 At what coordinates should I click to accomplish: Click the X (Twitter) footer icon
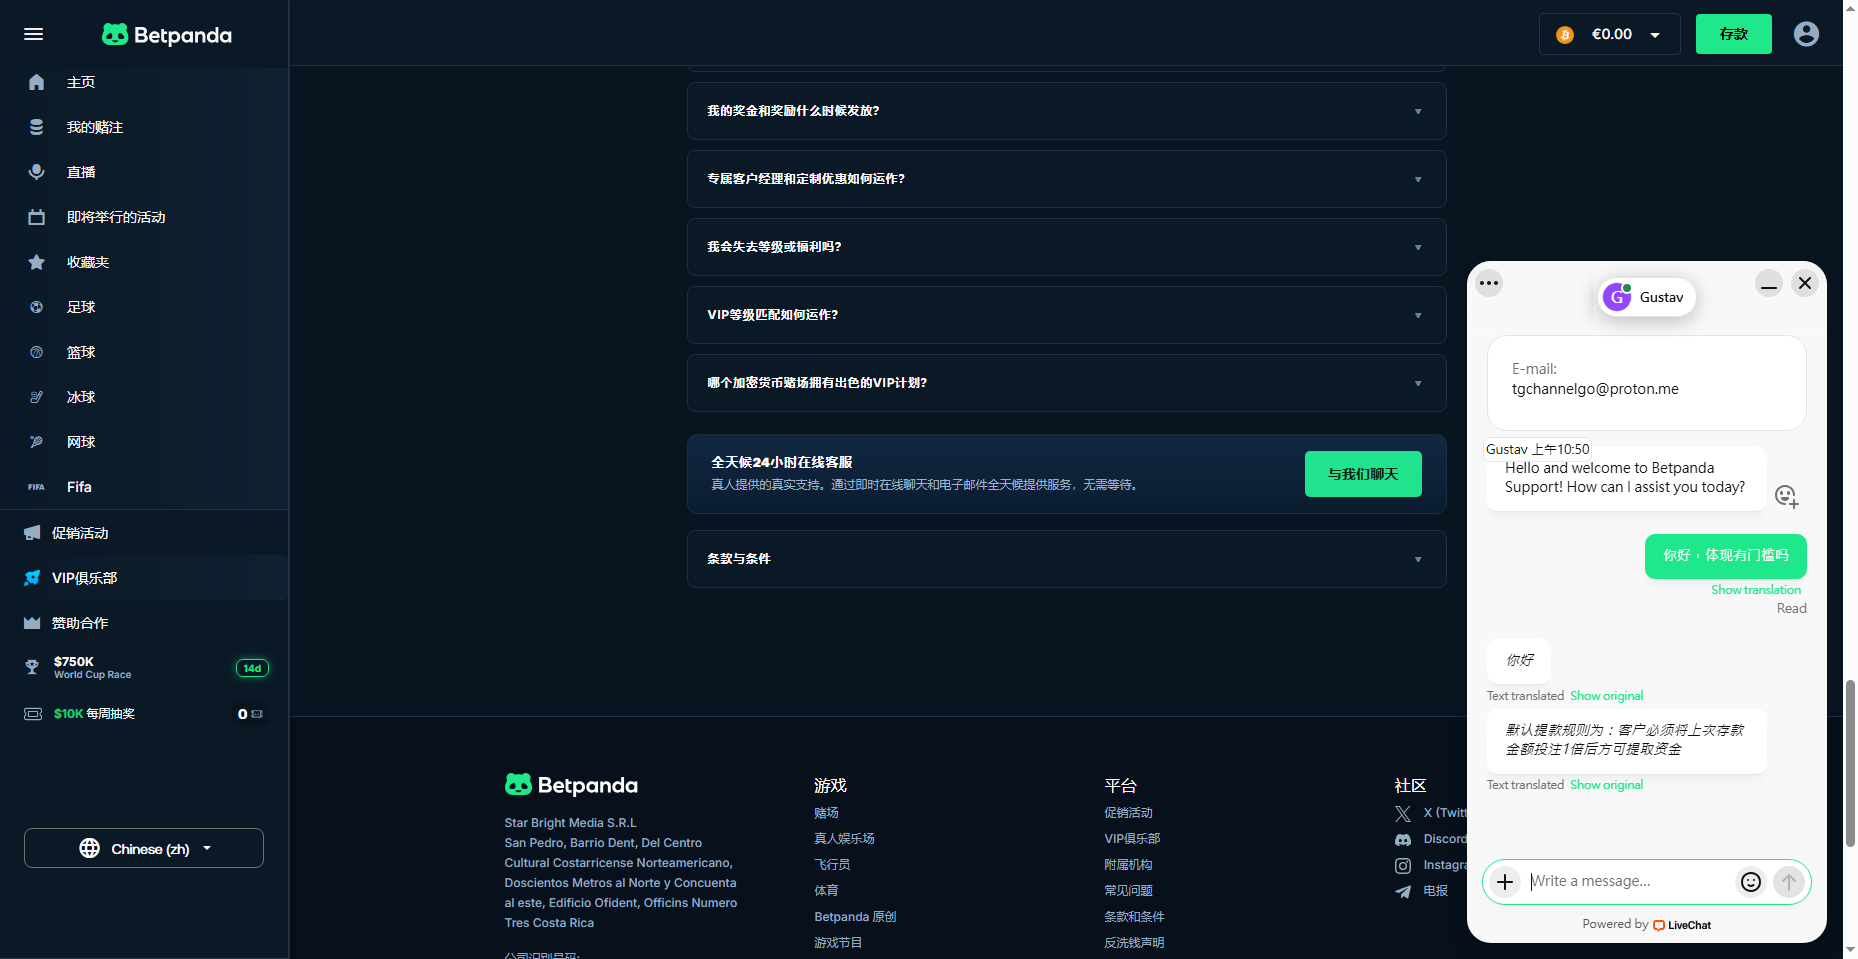1403,814
